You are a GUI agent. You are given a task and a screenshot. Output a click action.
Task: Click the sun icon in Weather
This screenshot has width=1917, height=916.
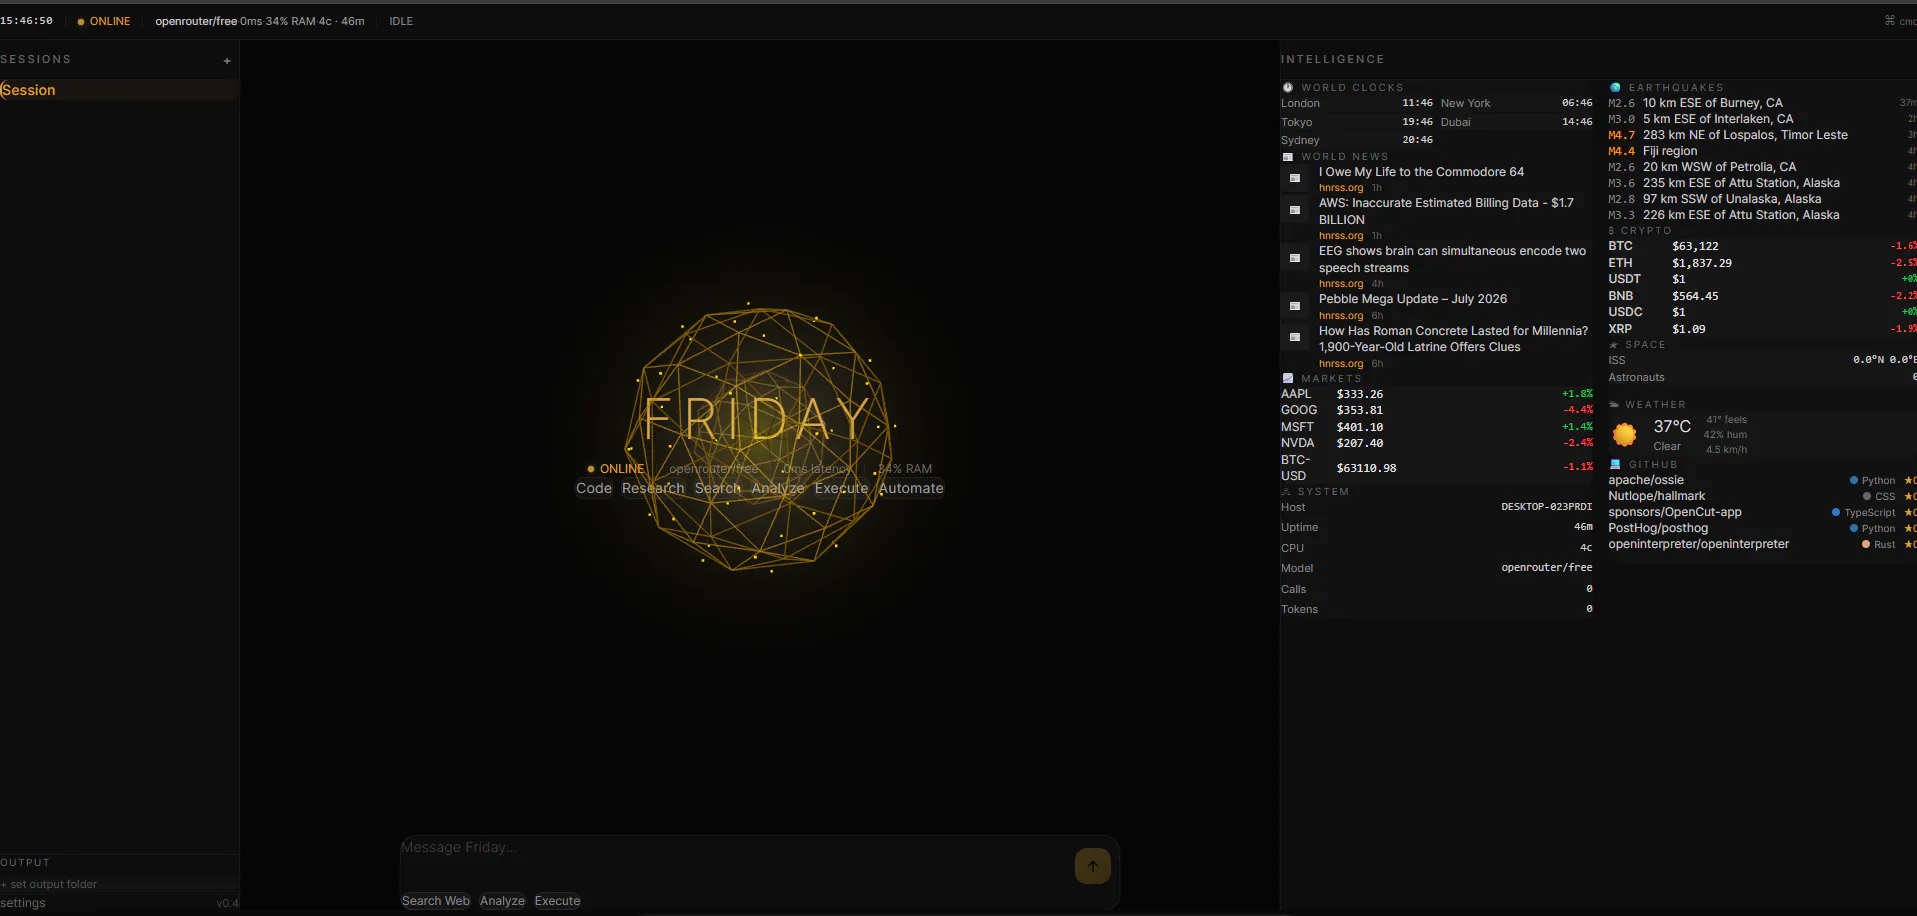tap(1625, 435)
